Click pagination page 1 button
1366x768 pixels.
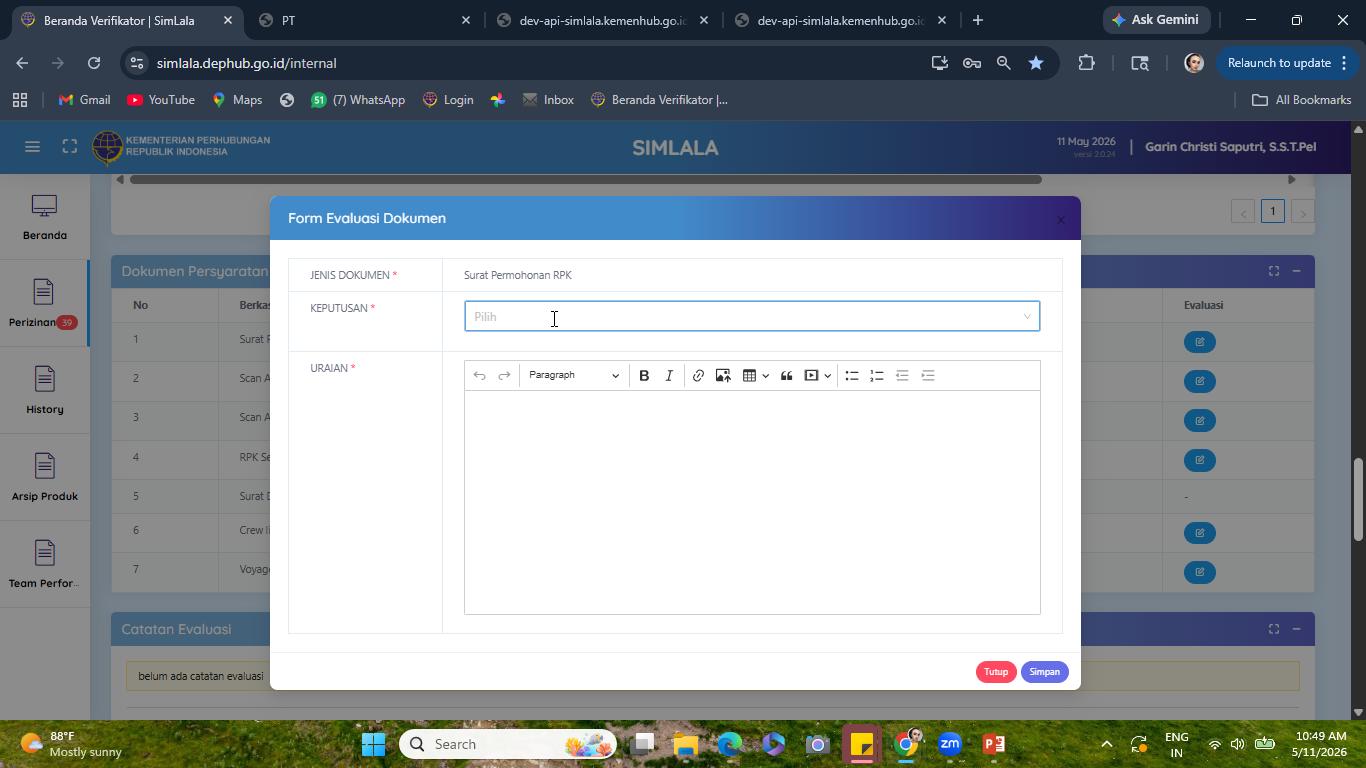(x=1272, y=211)
